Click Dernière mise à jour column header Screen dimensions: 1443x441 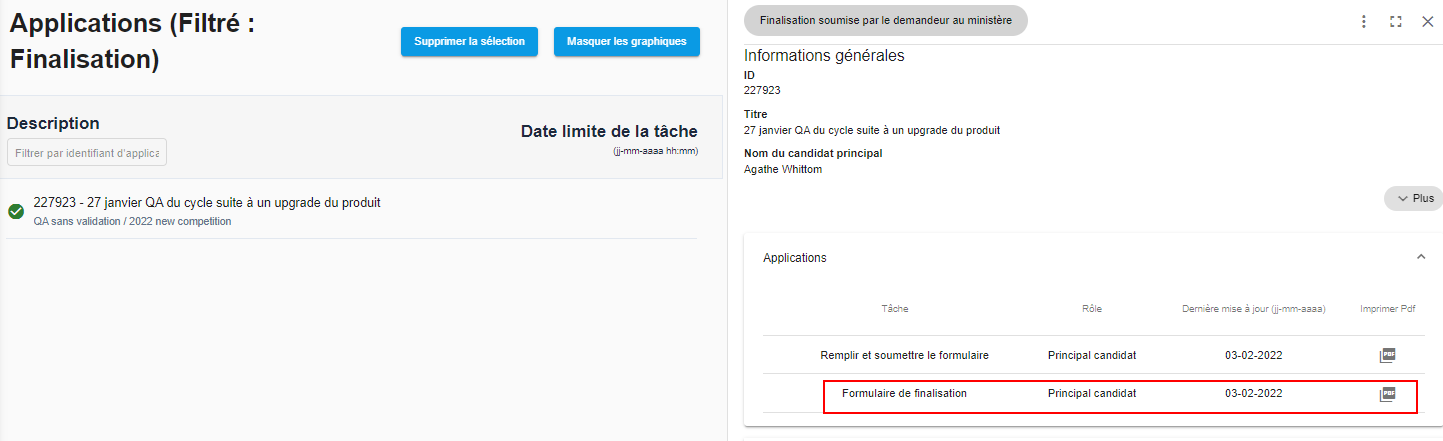pyautogui.click(x=1253, y=309)
